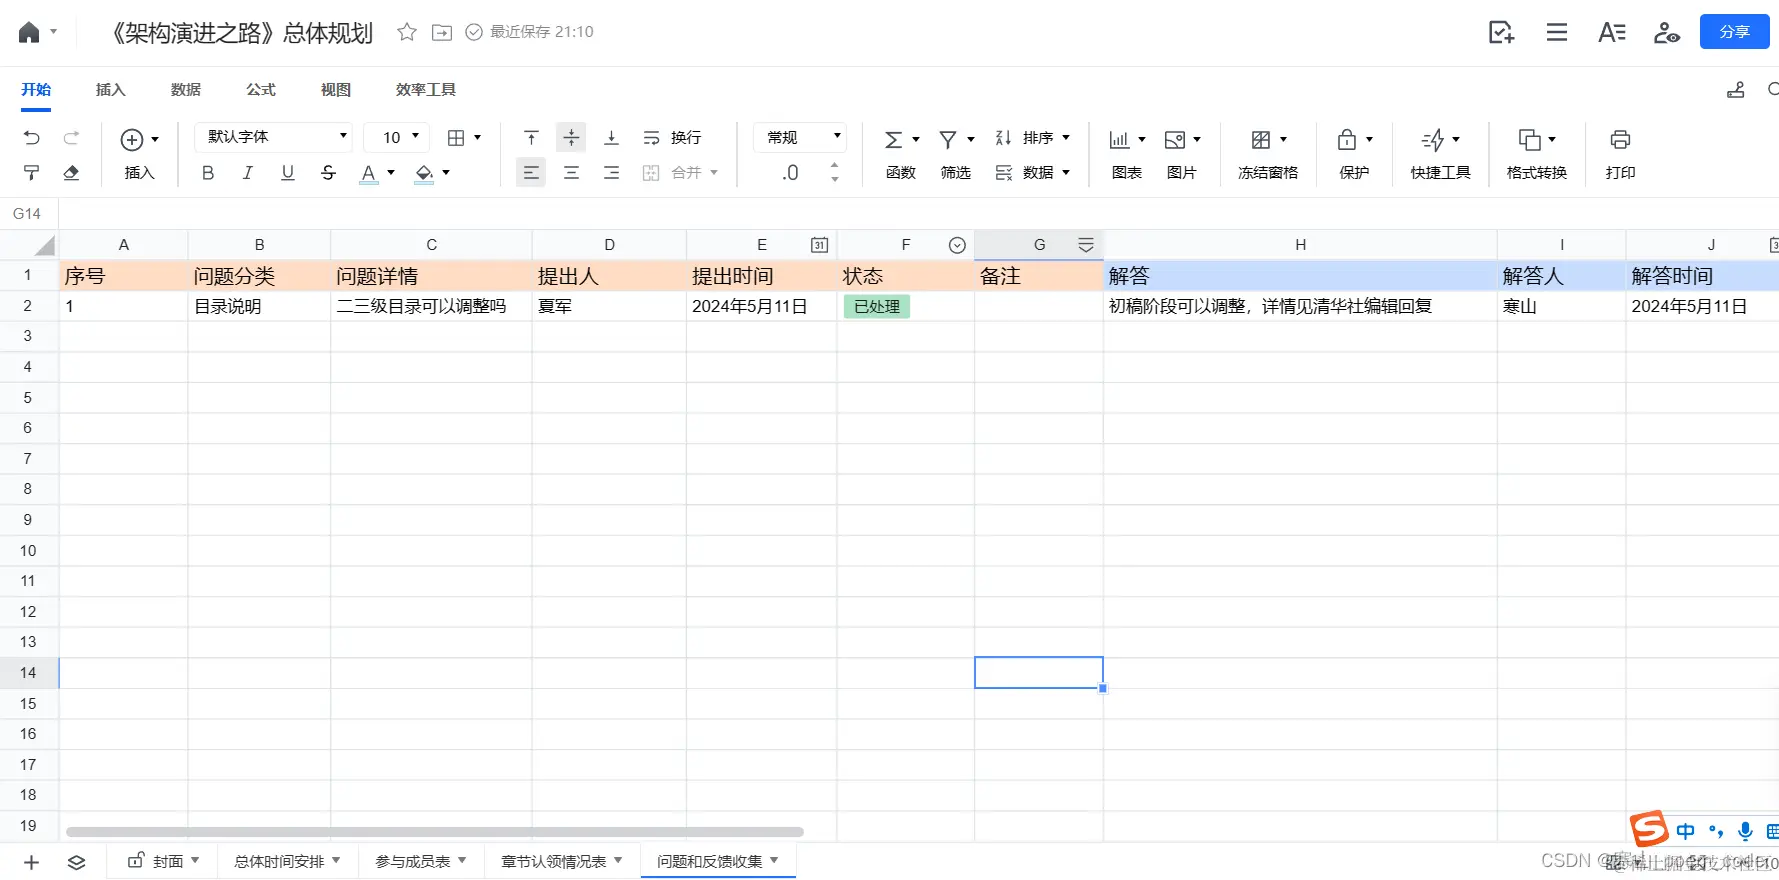Click the 分享 share button
The width and height of the screenshot is (1779, 880).
pyautogui.click(x=1734, y=32)
